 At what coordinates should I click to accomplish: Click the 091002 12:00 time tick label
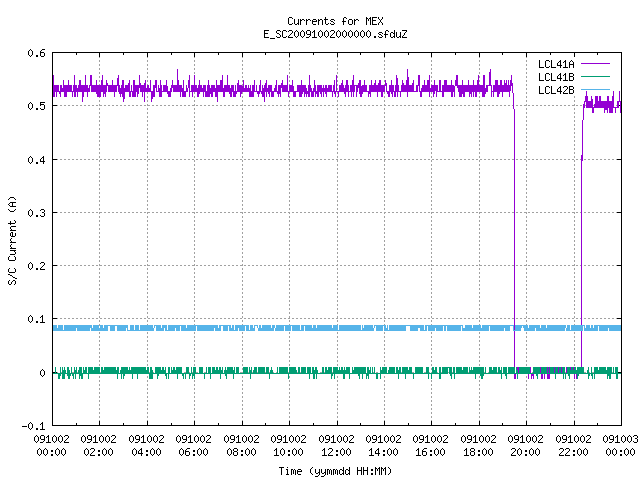pos(336,445)
